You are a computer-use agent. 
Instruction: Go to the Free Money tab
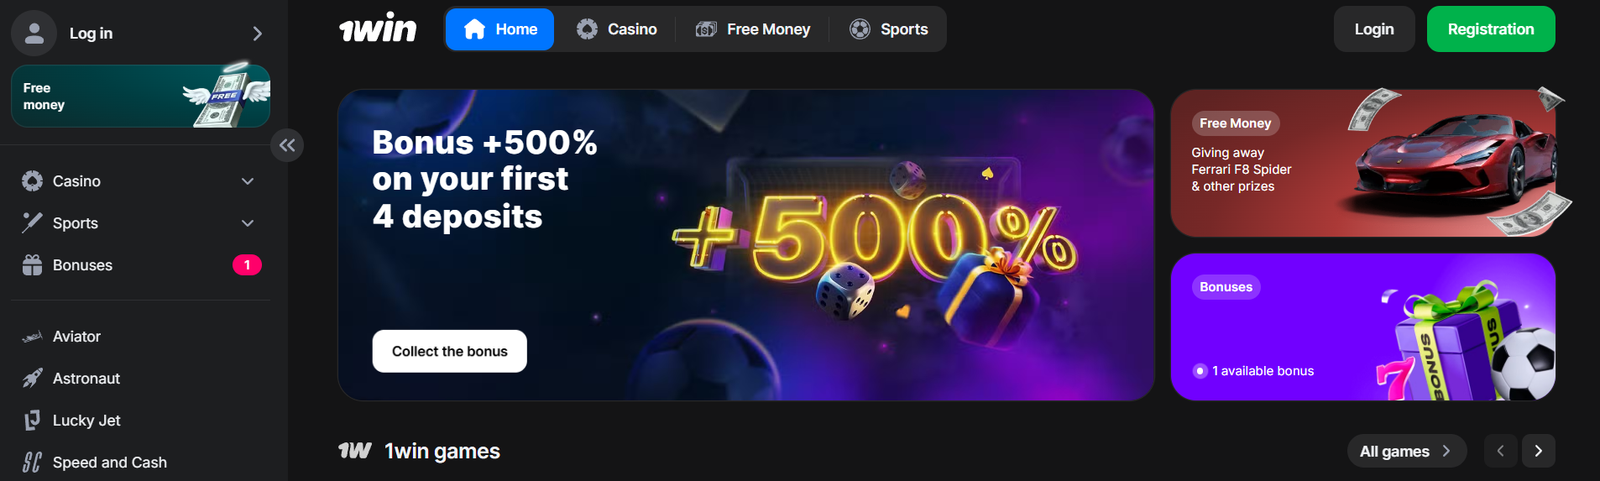click(753, 29)
